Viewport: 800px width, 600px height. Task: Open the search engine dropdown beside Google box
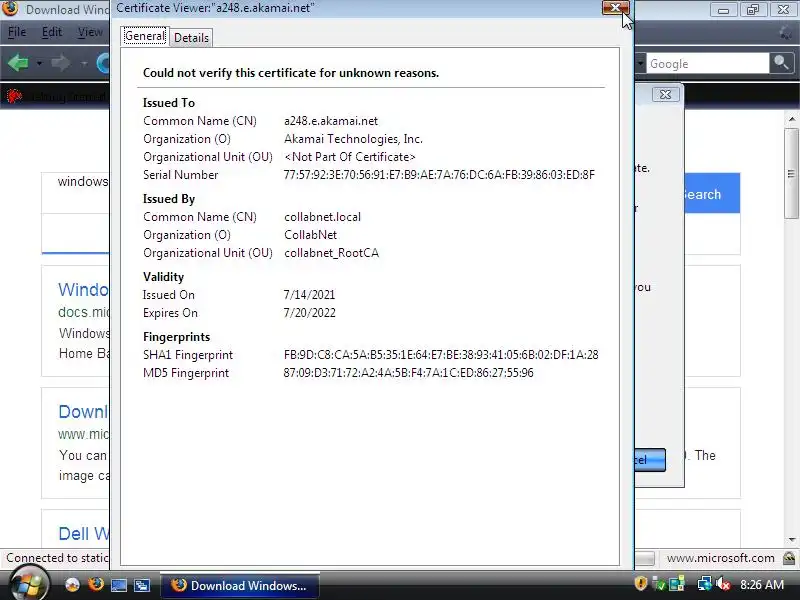[640, 64]
